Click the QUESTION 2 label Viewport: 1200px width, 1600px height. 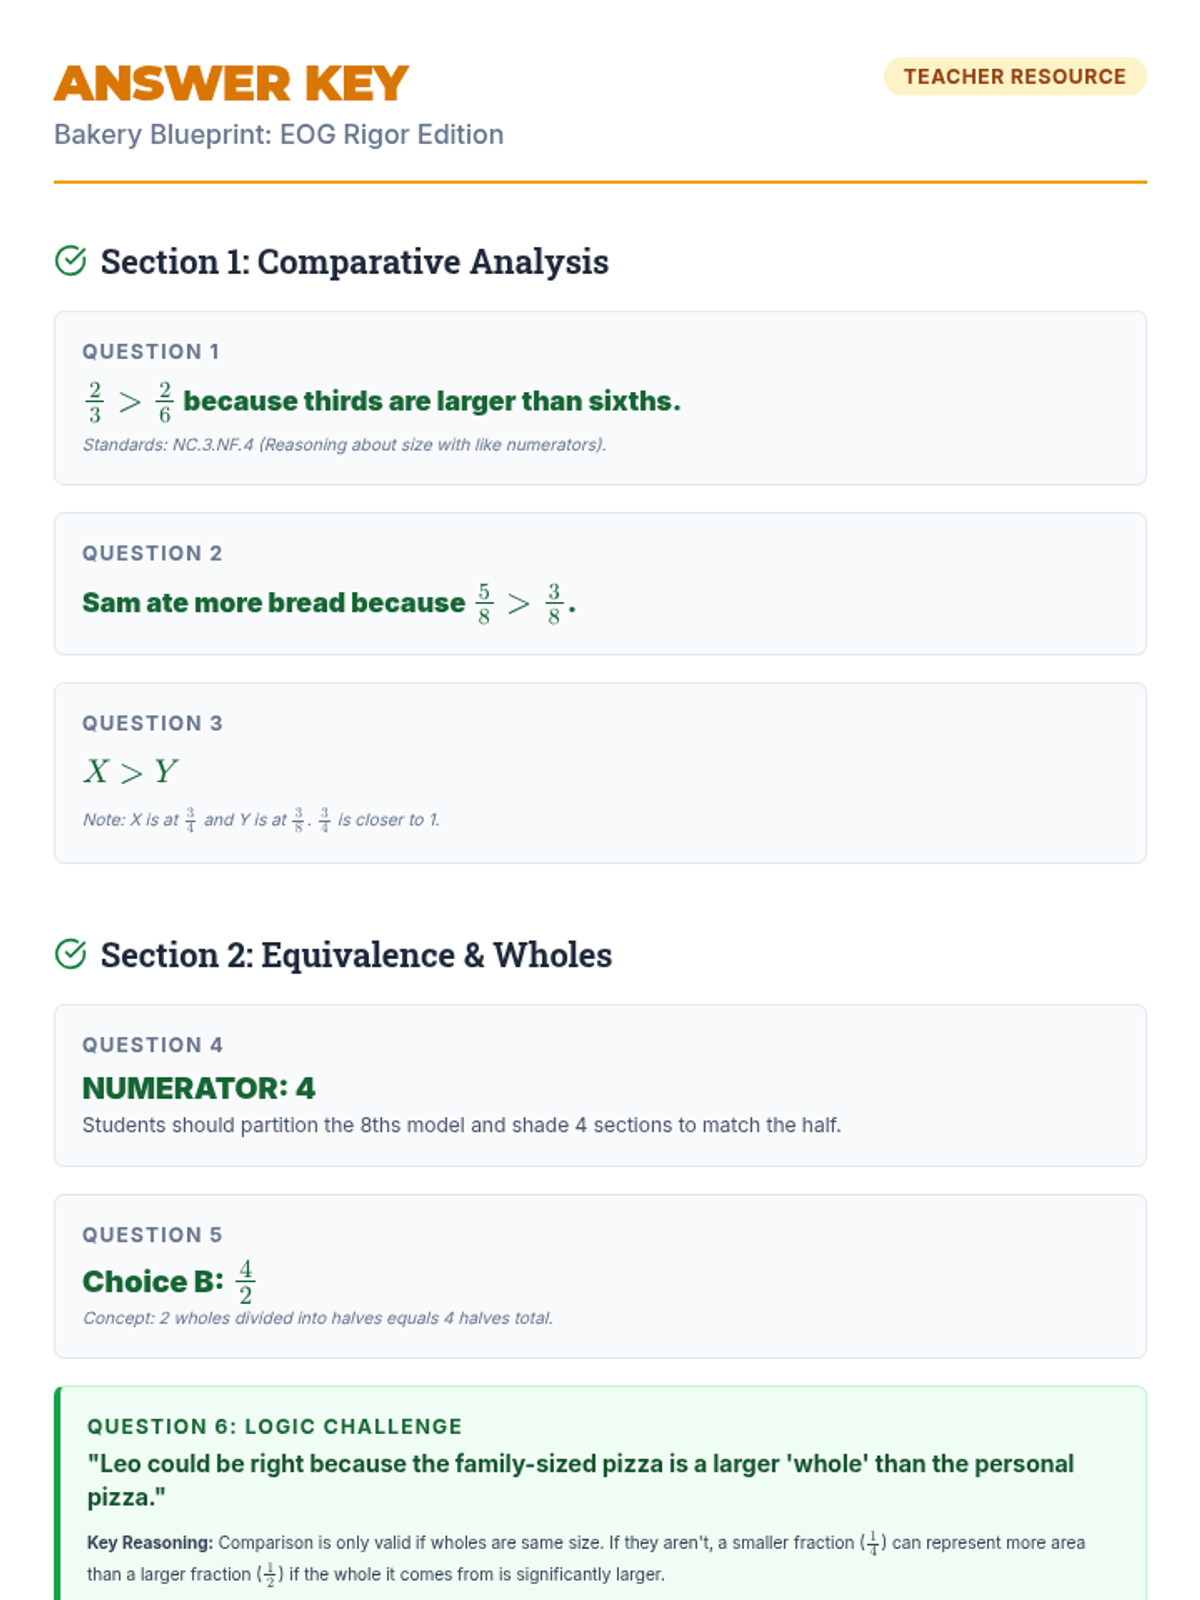[x=152, y=554]
